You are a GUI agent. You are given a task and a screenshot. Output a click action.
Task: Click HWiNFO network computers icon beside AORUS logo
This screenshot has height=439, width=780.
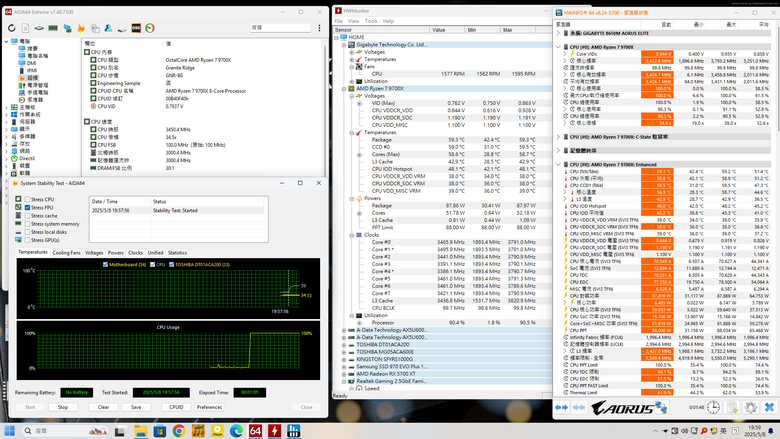(661, 407)
